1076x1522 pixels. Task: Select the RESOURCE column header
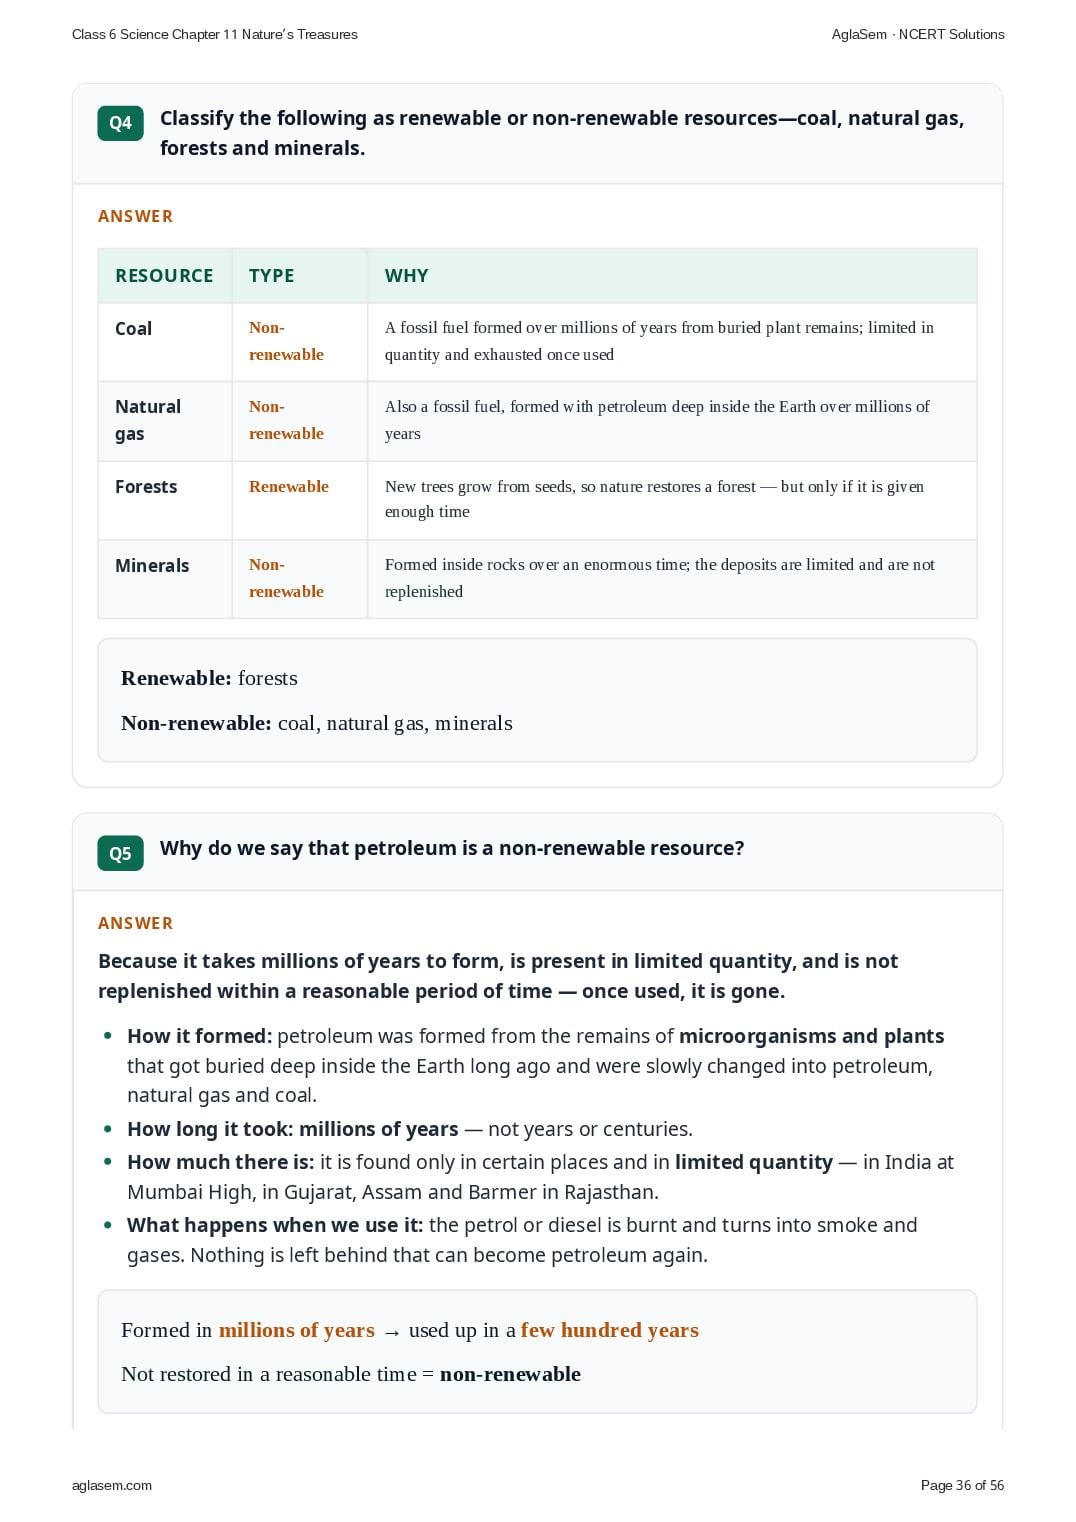point(164,276)
